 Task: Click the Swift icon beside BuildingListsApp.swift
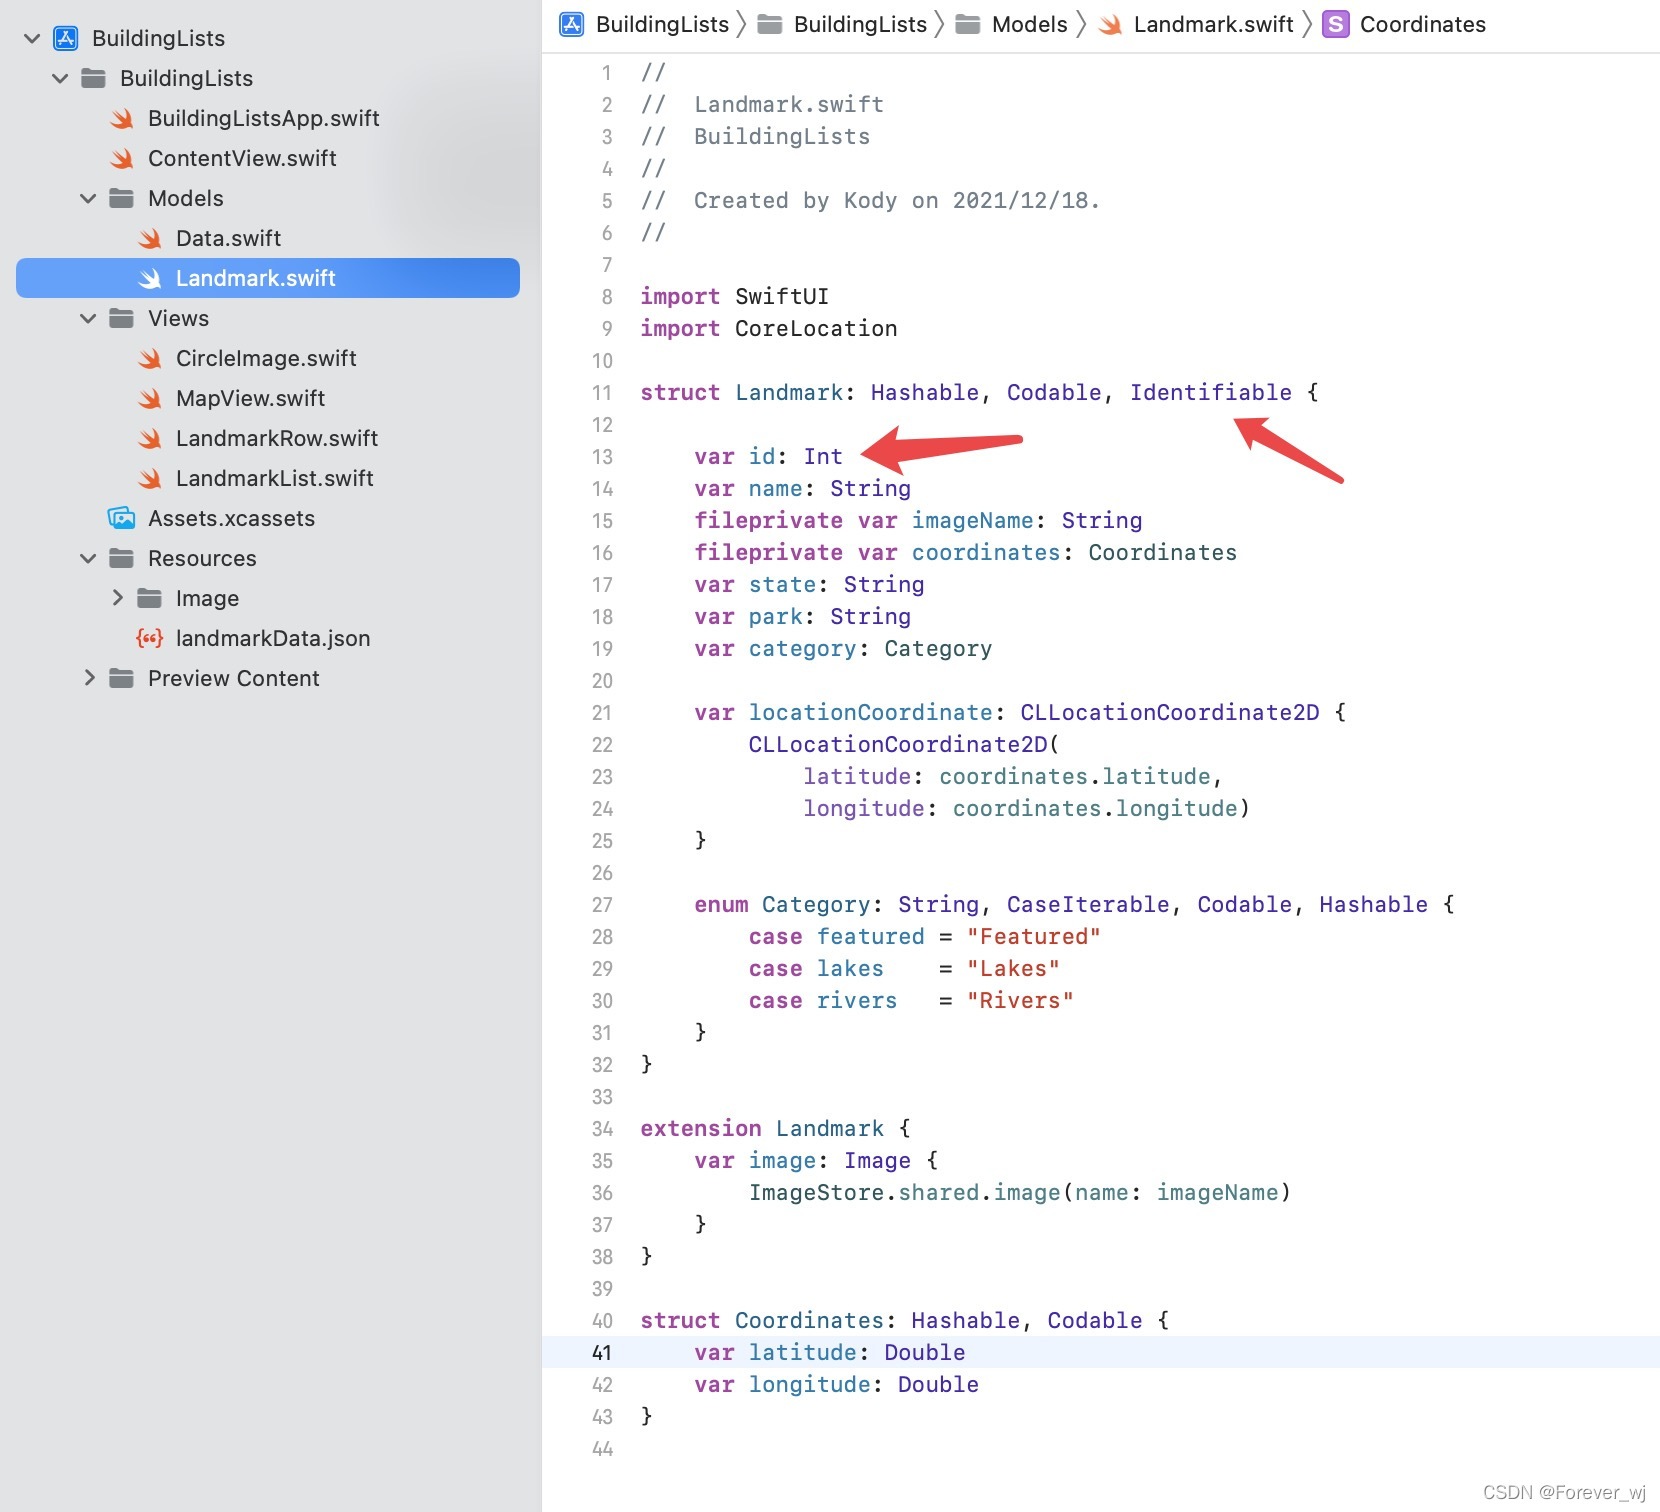pos(122,118)
